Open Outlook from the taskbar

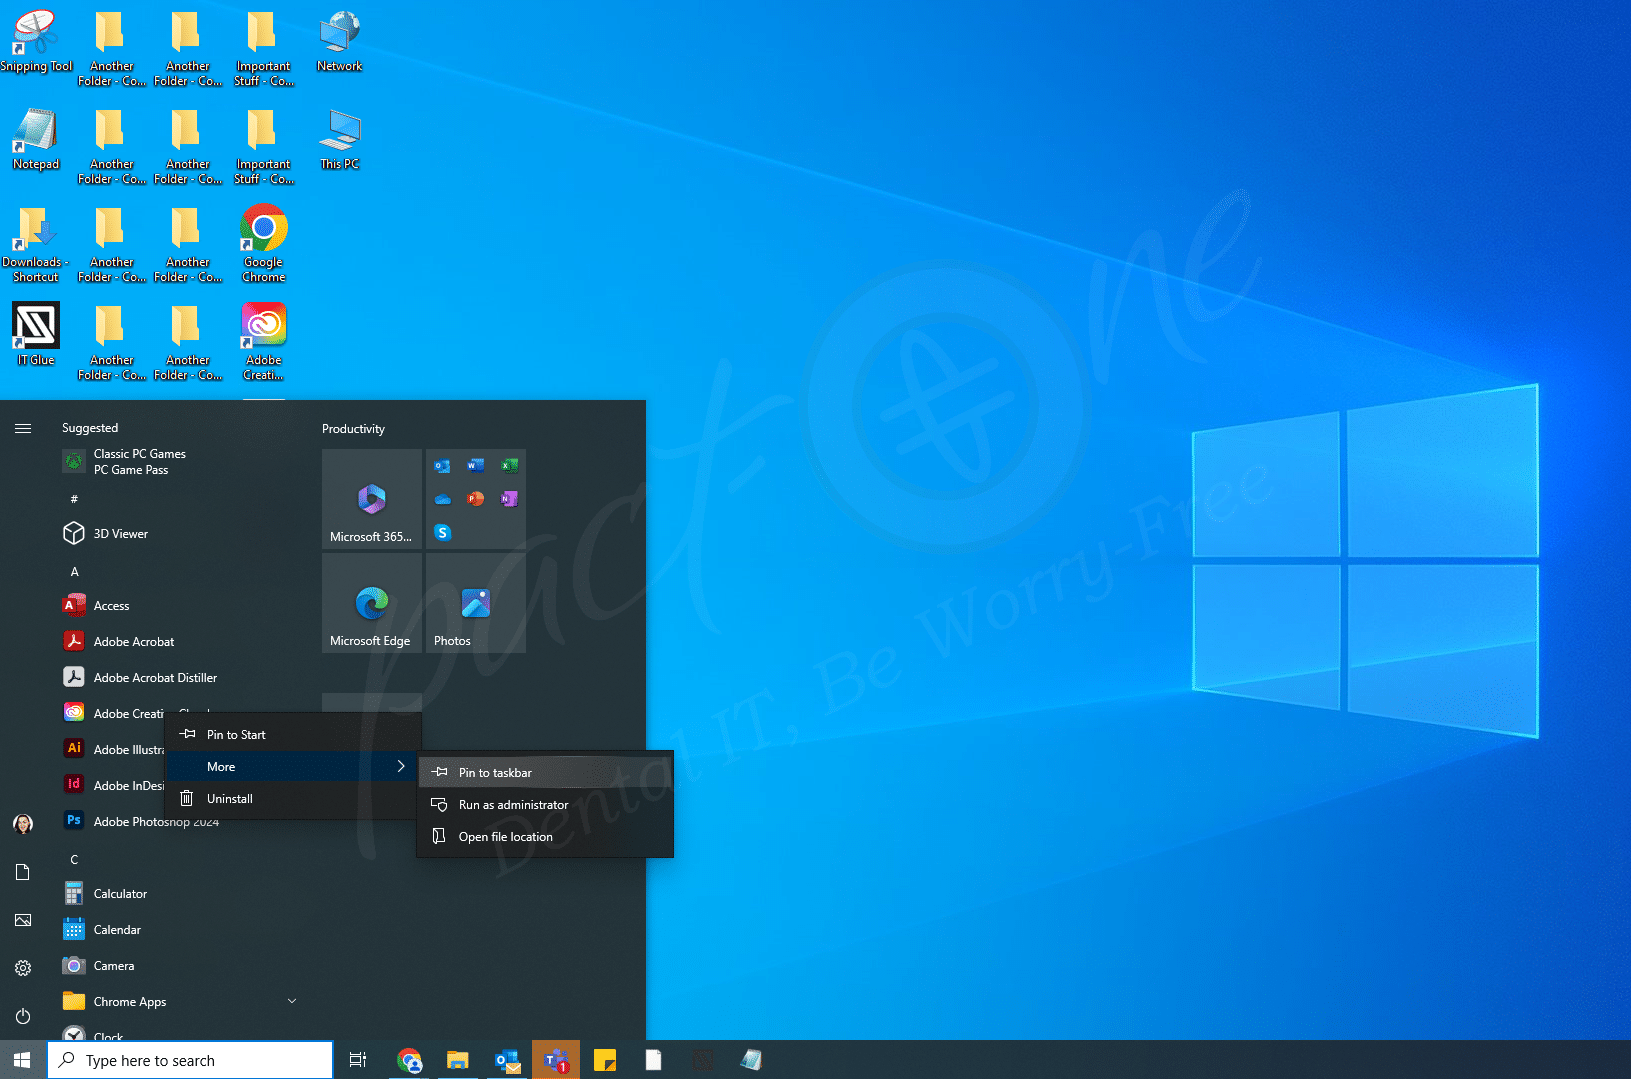click(507, 1059)
